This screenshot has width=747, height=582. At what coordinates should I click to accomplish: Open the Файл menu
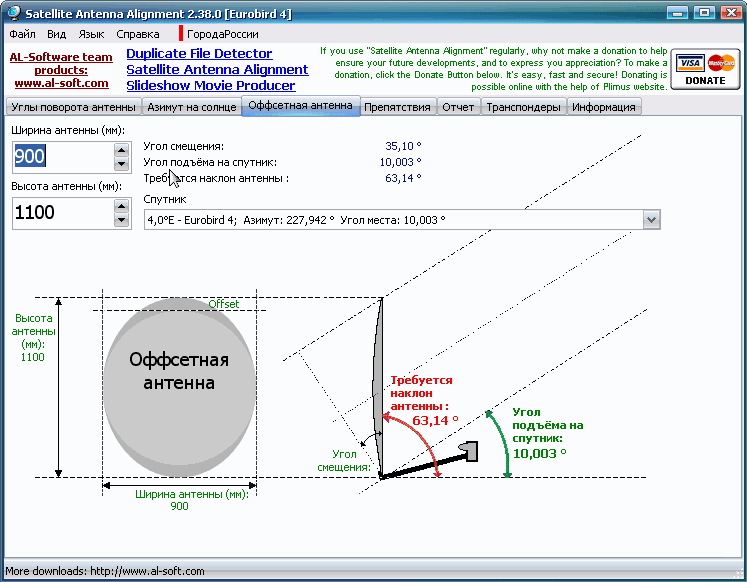[x=22, y=34]
